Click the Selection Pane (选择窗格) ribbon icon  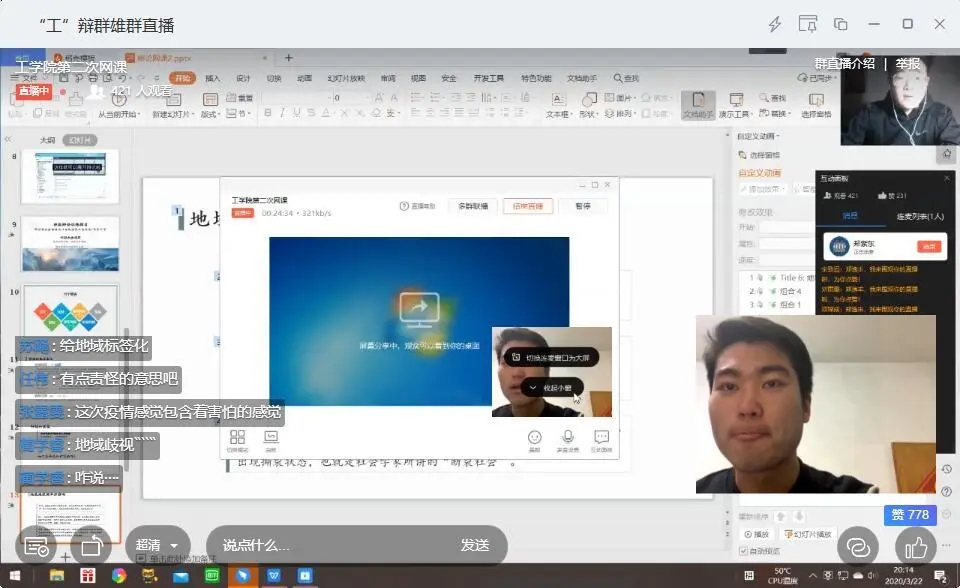click(x=816, y=105)
